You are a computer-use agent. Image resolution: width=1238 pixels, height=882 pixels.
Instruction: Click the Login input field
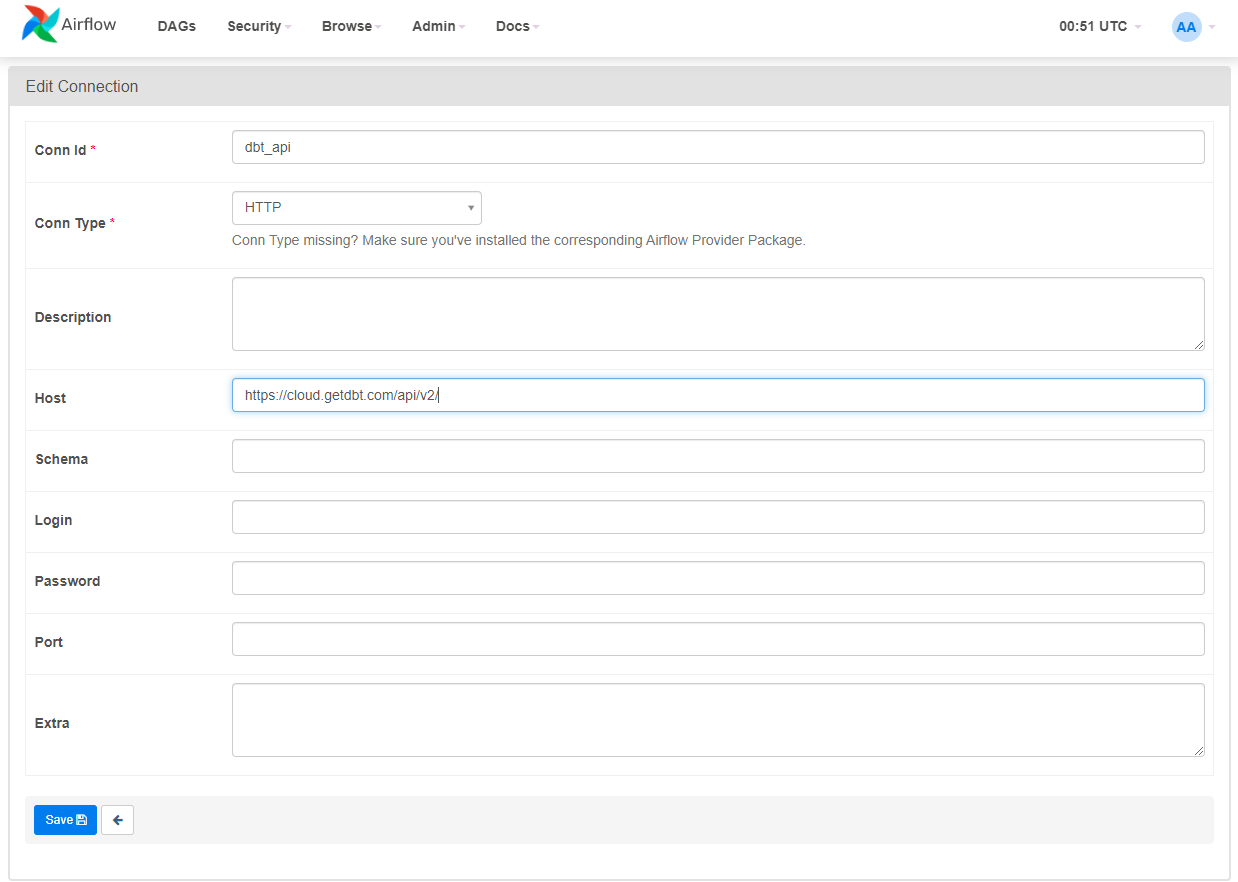717,517
